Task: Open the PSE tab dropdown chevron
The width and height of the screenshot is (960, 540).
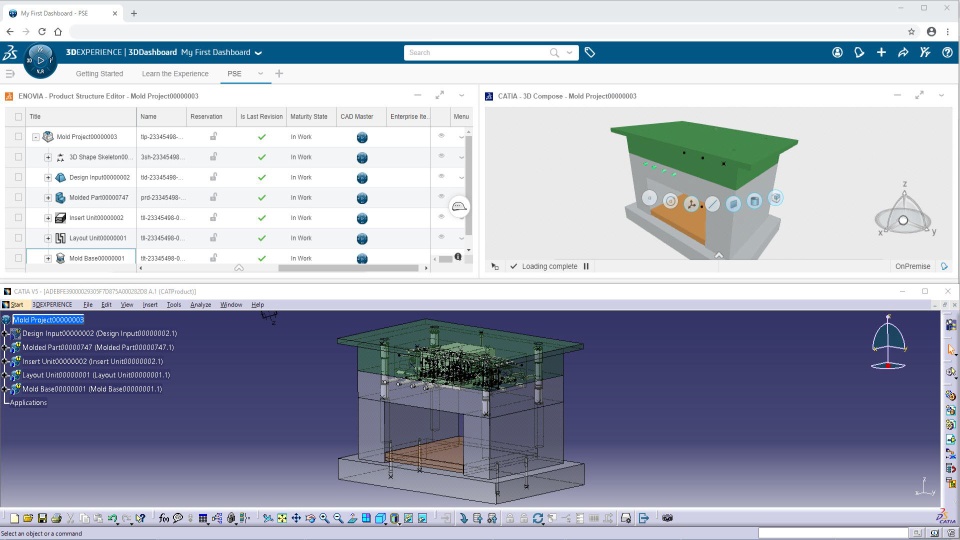Action: (x=260, y=73)
